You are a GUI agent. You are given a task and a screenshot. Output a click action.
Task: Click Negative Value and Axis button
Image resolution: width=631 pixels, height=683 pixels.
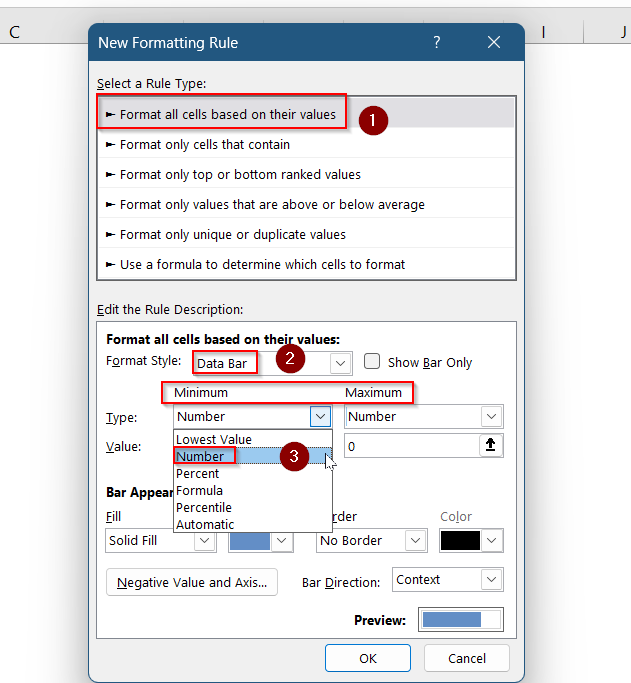pos(192,582)
